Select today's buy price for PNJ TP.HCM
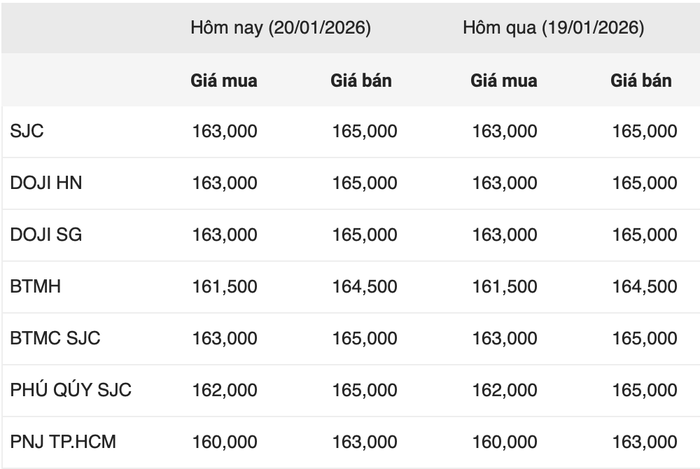Viewport: 700px width, 469px height. 224,442
